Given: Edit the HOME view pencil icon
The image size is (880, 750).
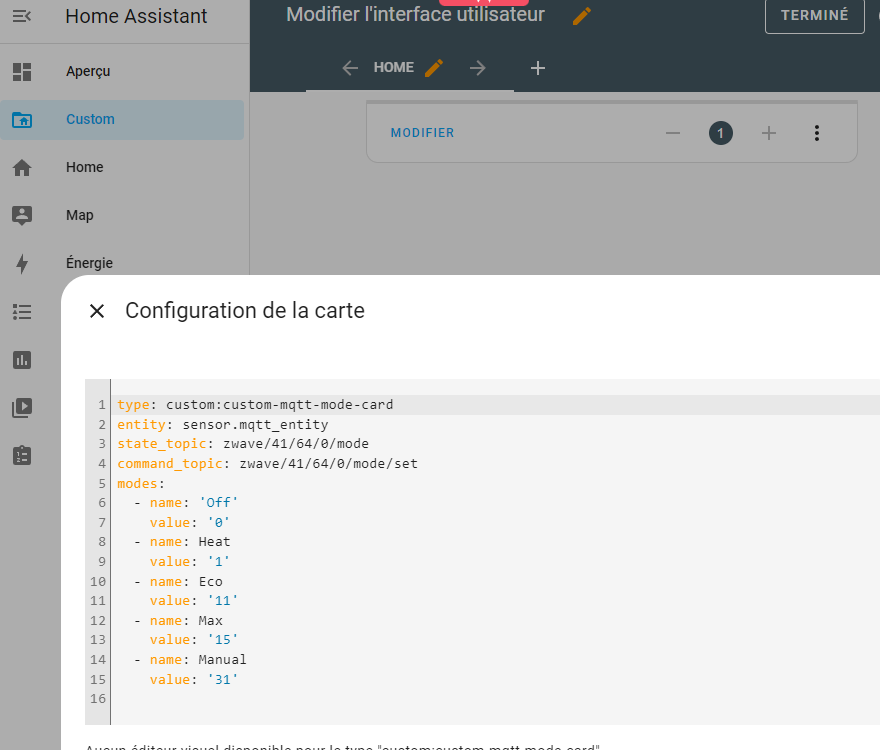Looking at the screenshot, I should point(434,68).
